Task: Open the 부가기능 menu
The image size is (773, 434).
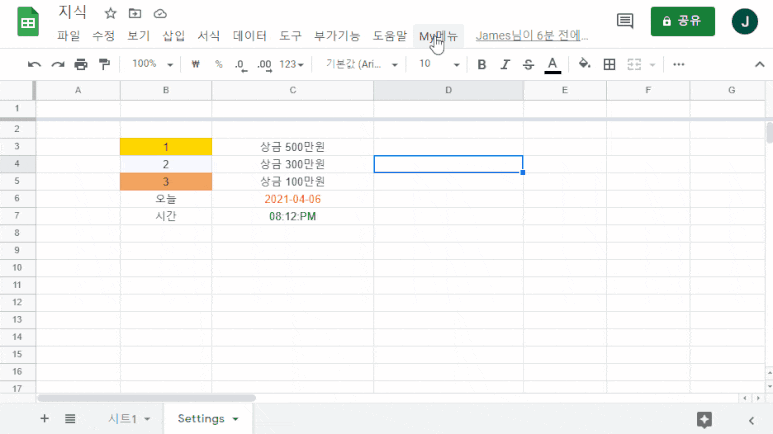Action: pyautogui.click(x=337, y=36)
